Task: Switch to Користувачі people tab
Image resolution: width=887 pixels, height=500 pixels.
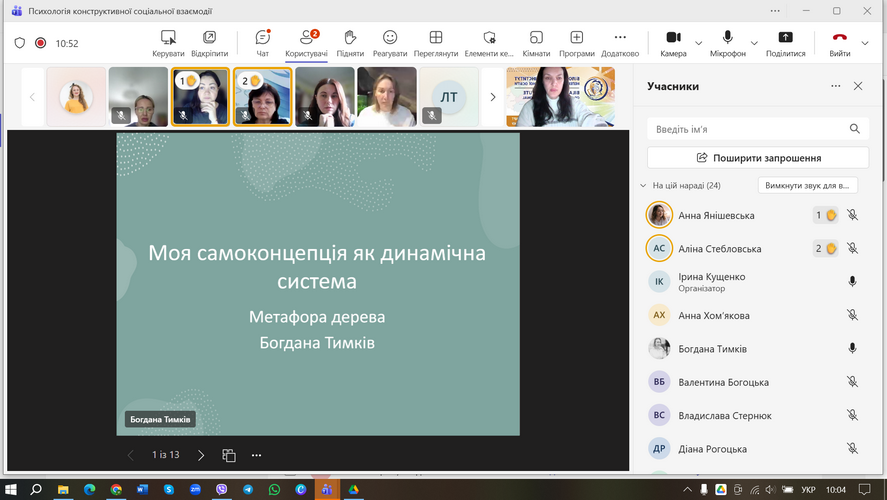Action: [306, 43]
